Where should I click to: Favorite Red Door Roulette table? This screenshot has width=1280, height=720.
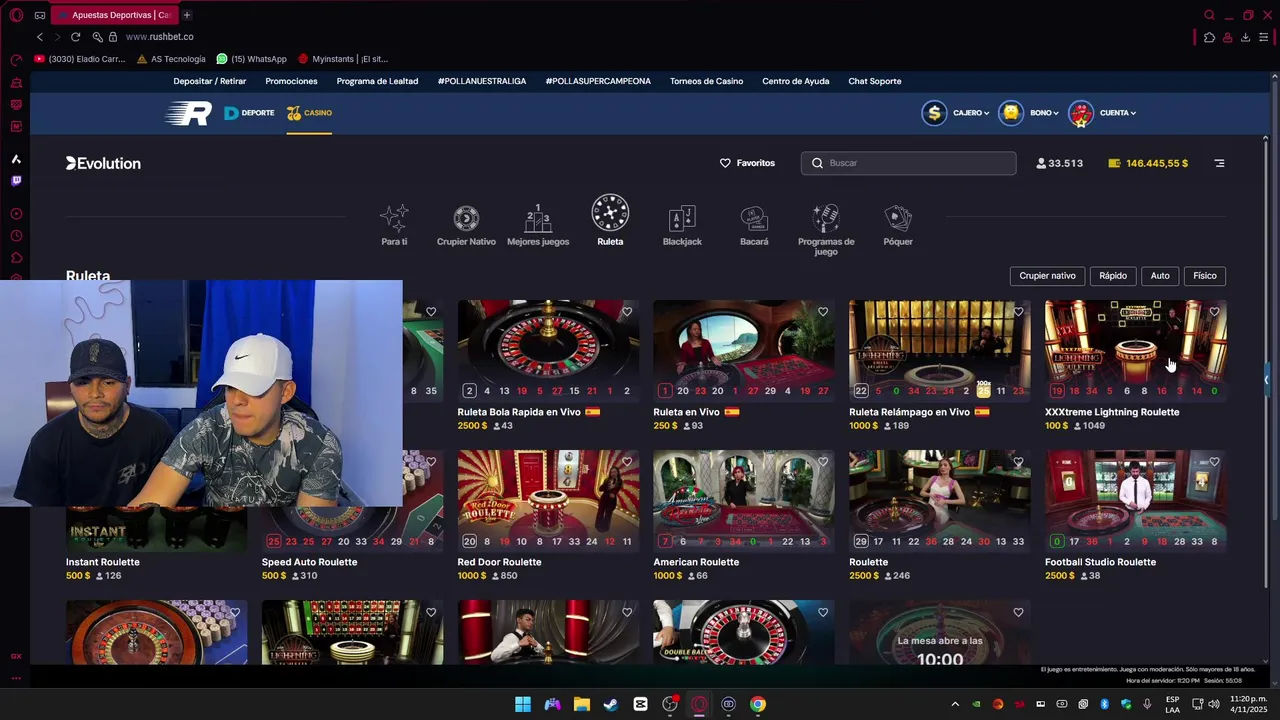coord(627,462)
